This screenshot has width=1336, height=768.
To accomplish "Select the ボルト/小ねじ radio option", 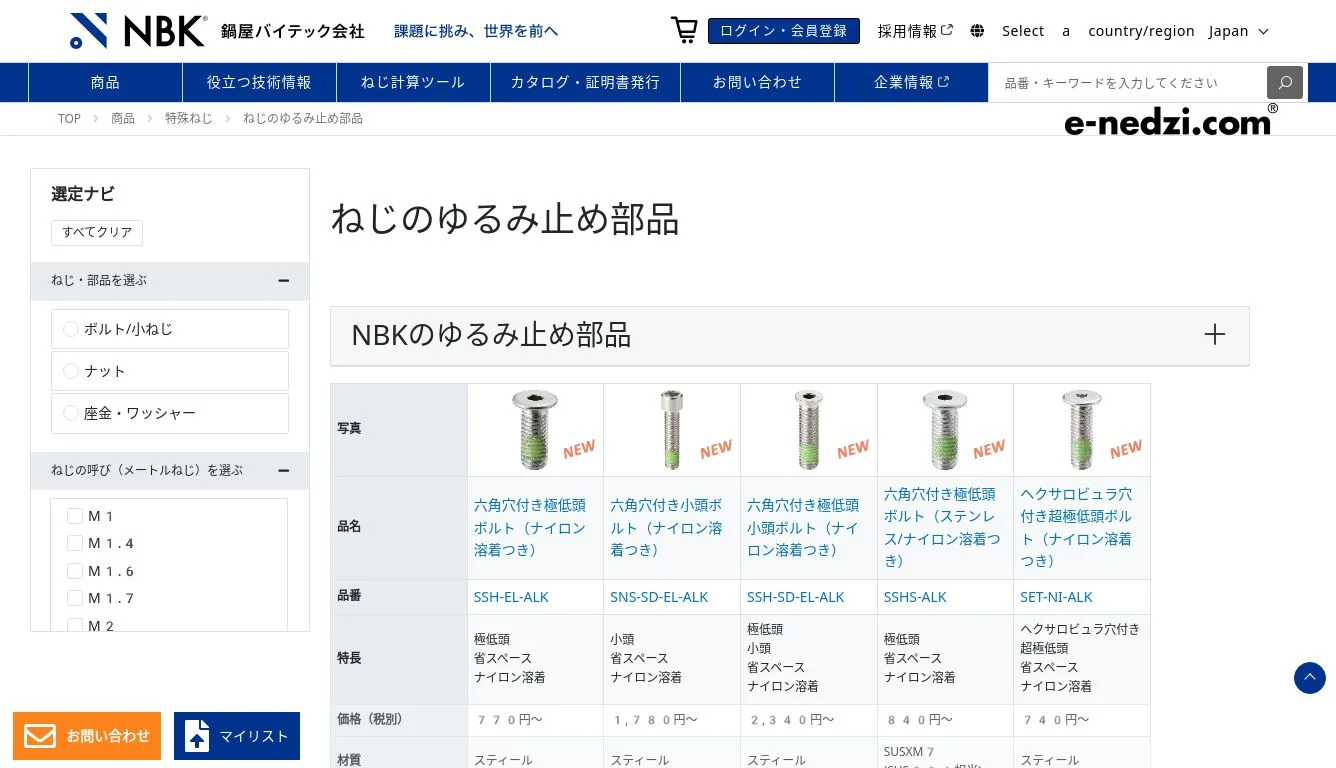I will click(70, 329).
